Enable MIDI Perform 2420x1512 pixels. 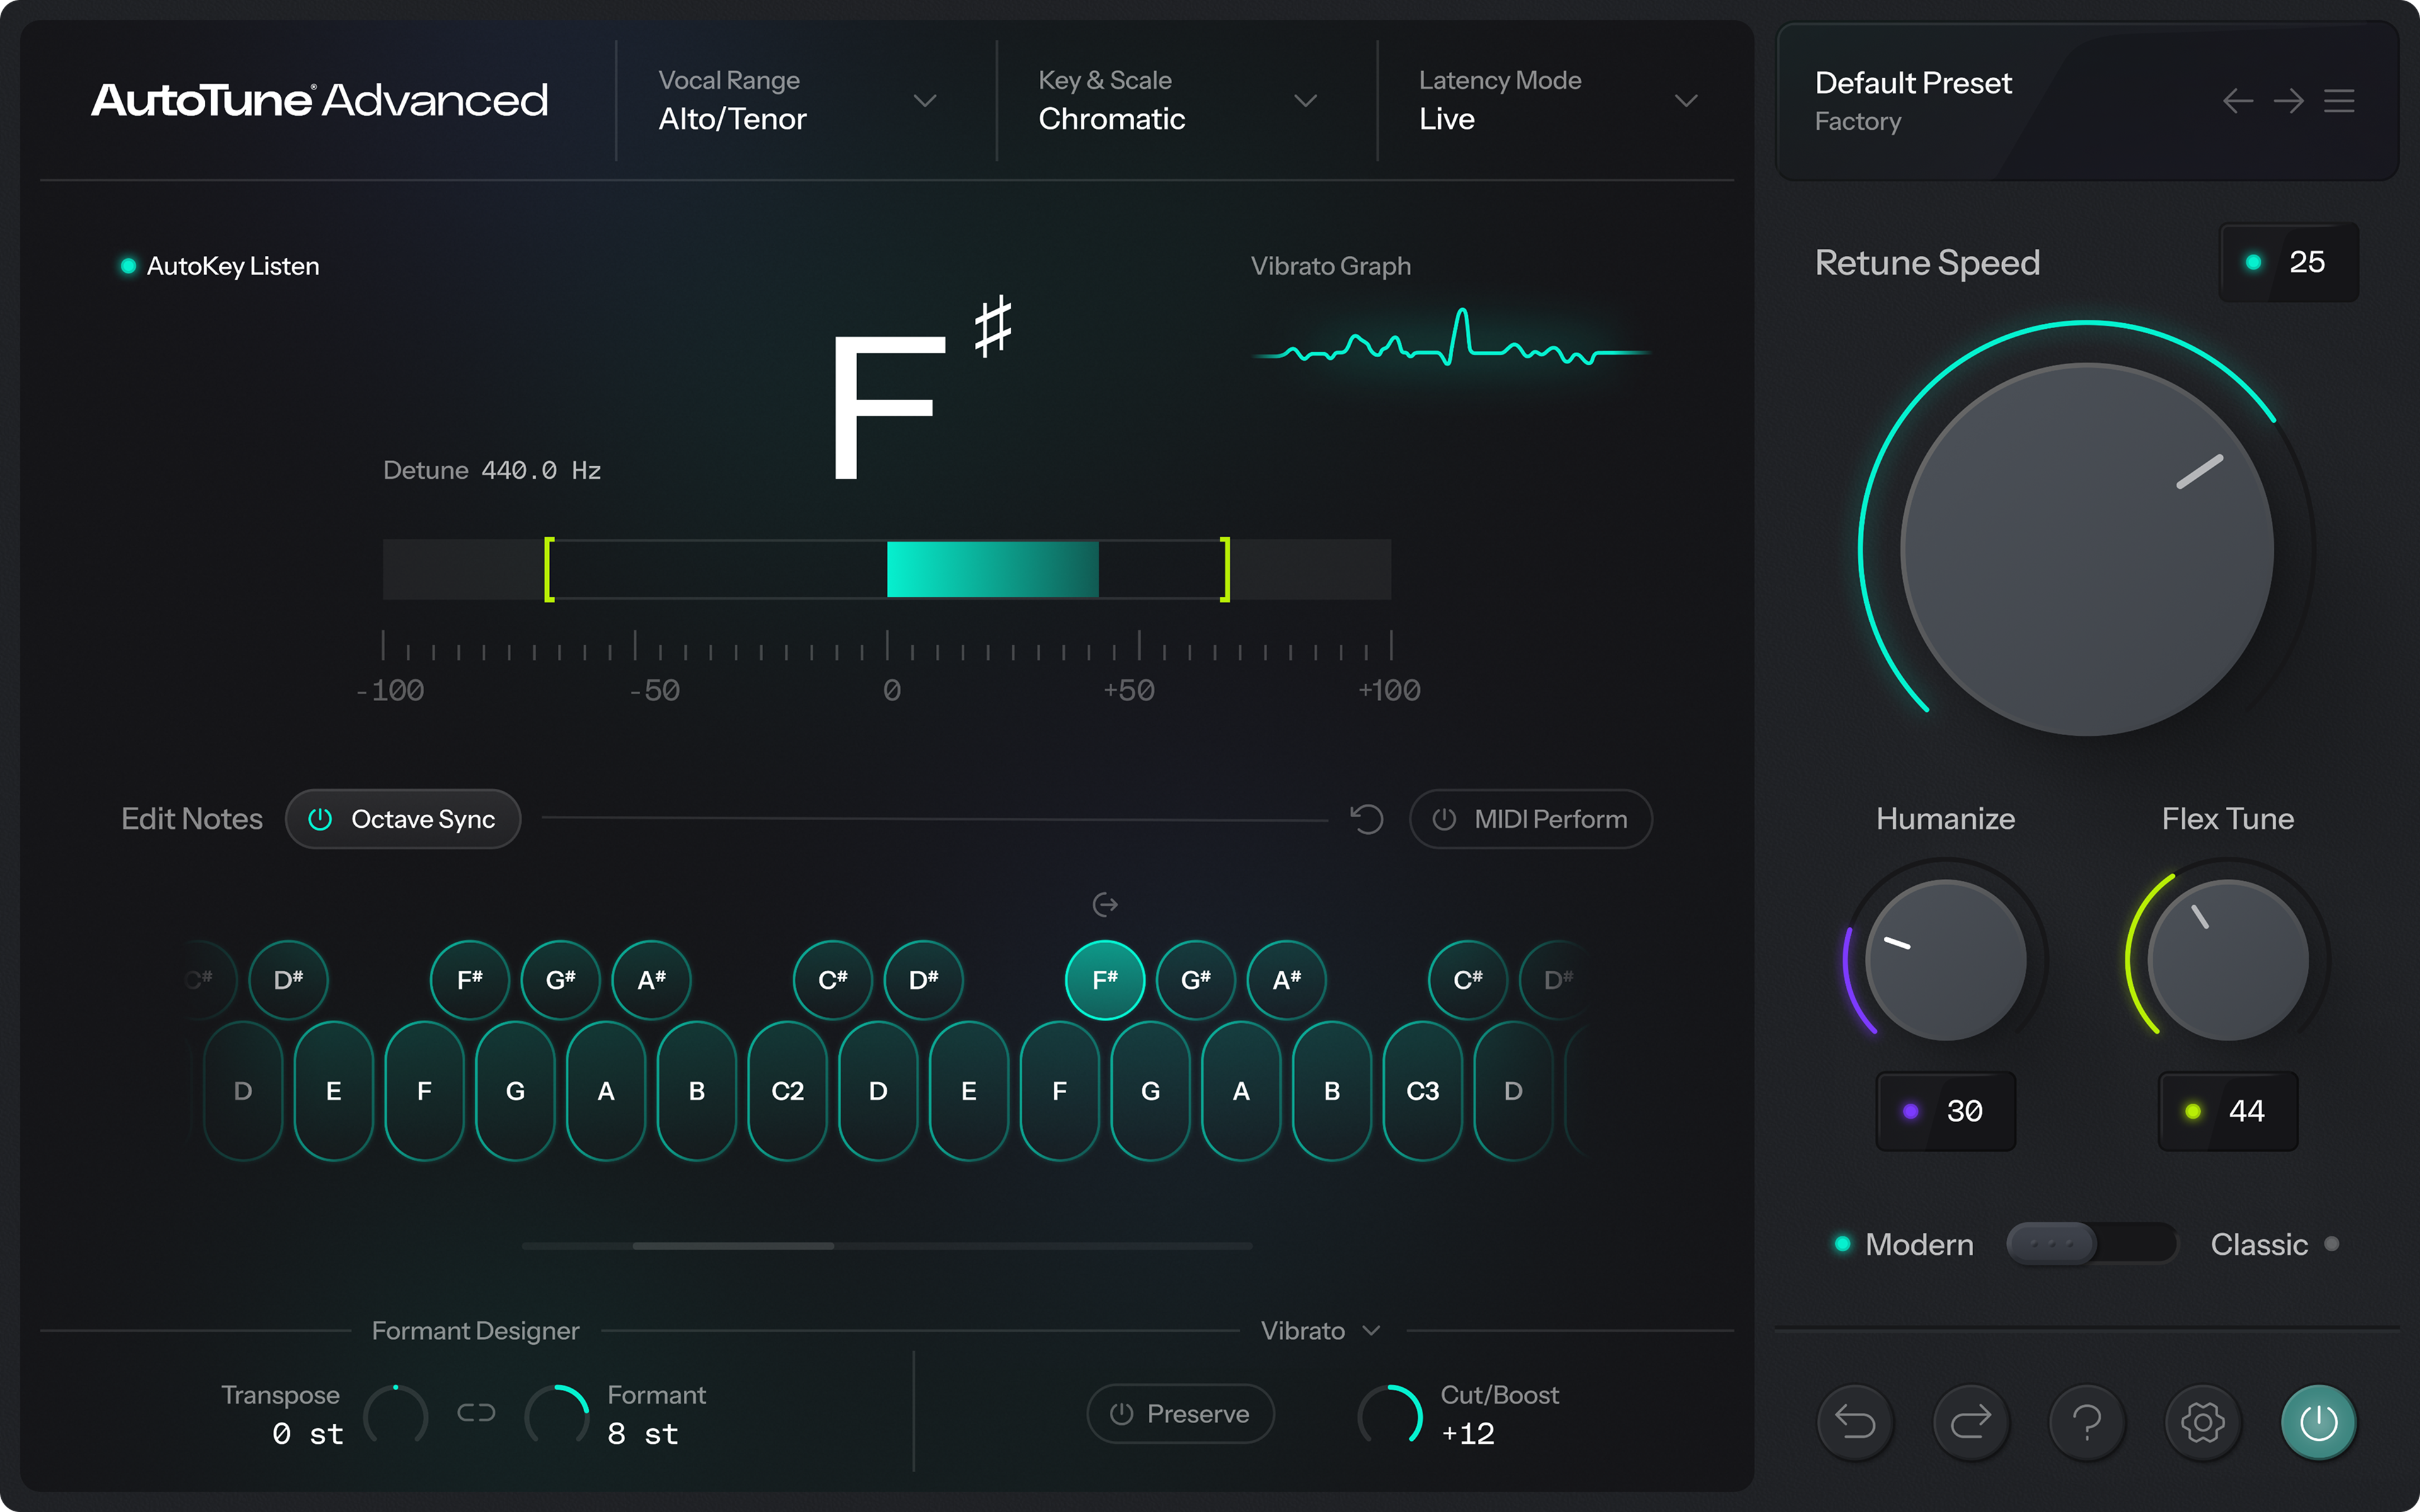tap(1530, 819)
